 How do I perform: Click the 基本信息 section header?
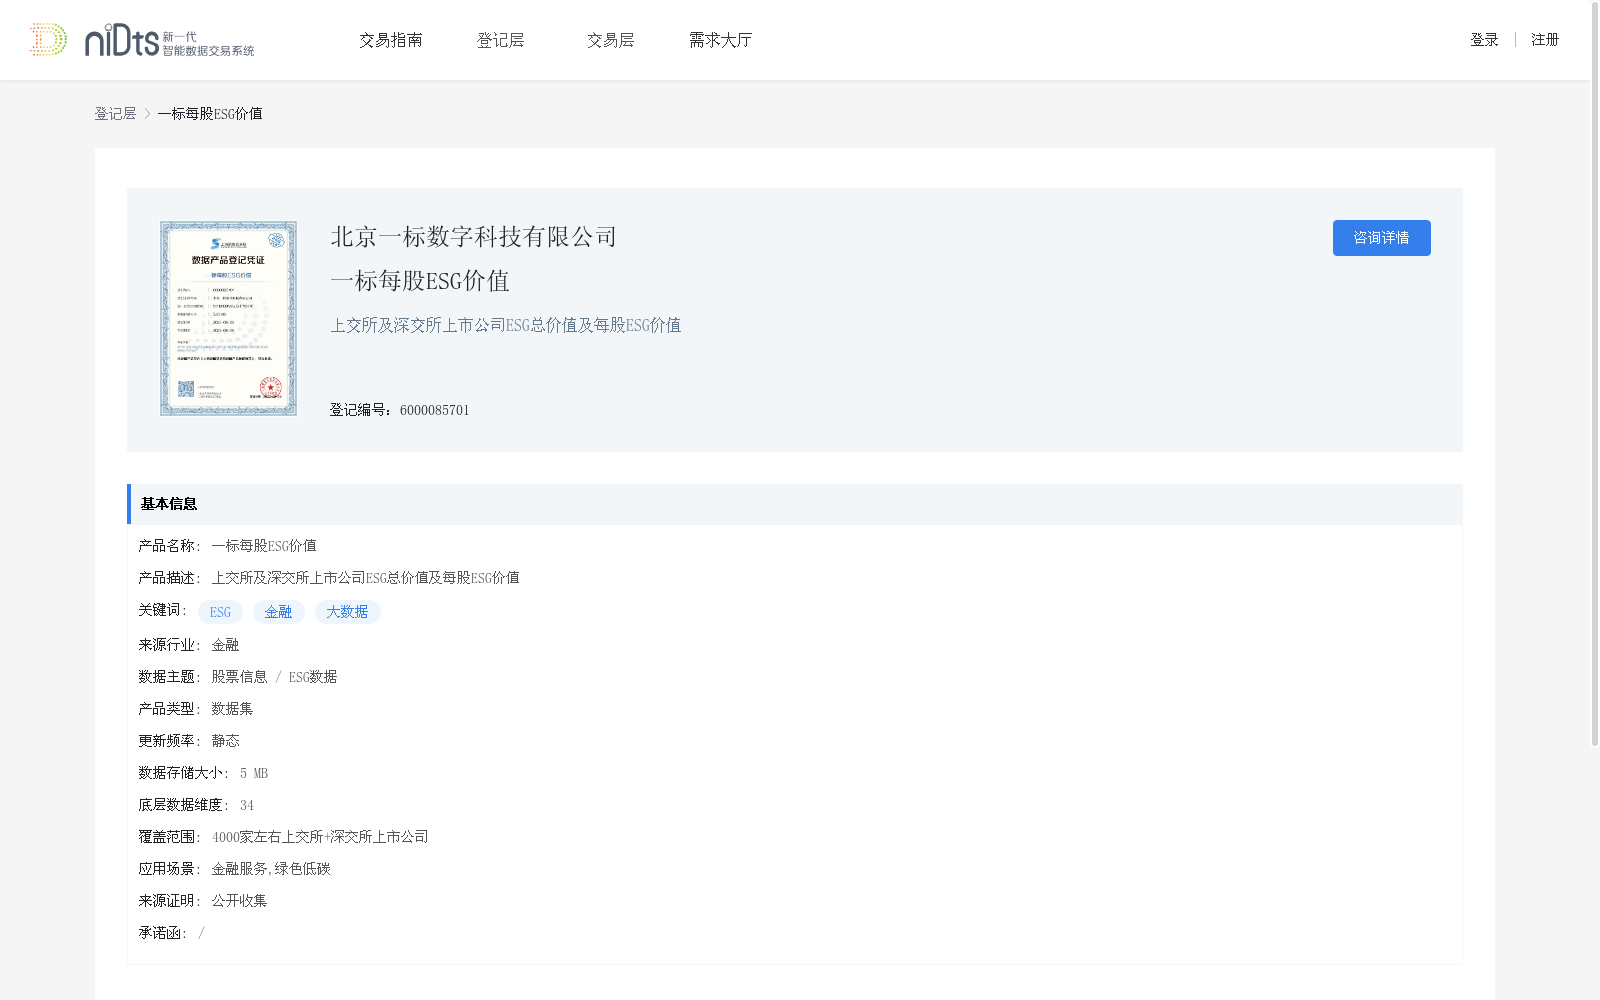coord(794,504)
